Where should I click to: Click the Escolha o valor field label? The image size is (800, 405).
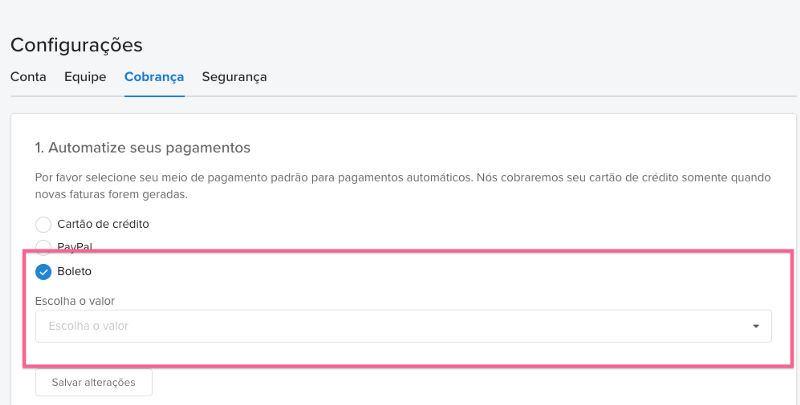[x=74, y=301]
